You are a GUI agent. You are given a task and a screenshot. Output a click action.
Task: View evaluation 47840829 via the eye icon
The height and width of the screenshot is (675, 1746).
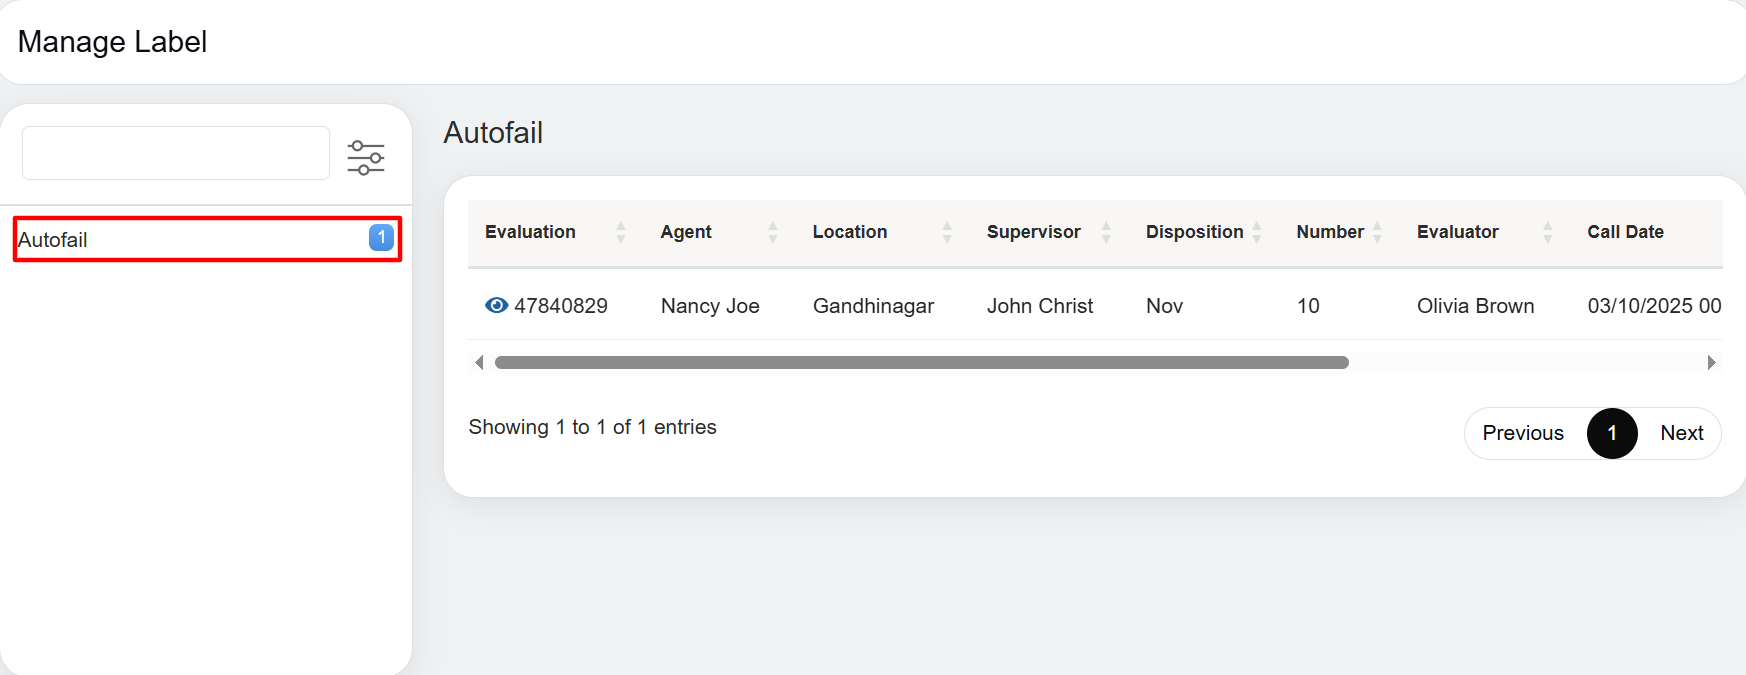[496, 306]
